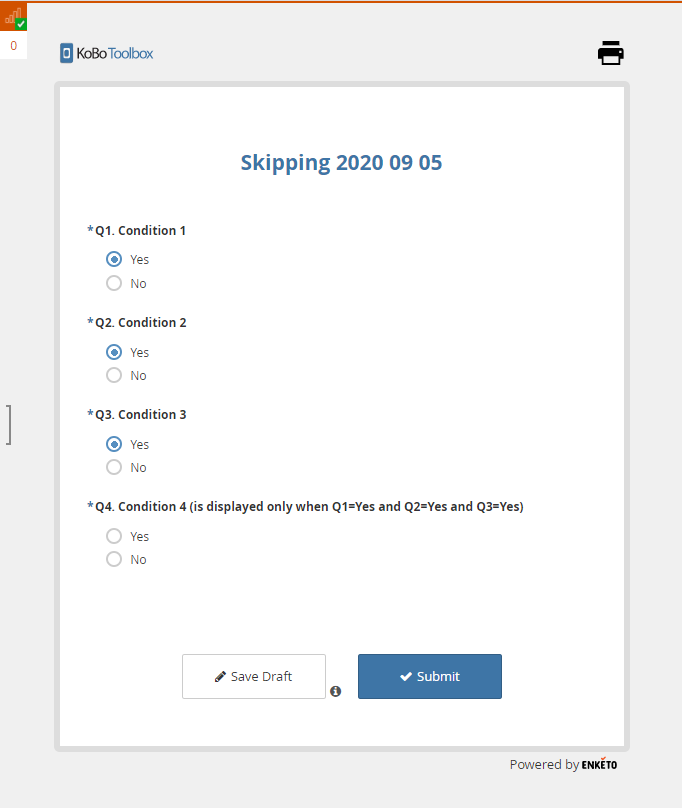Screen dimensions: 682x808
Task: Click the form title Skipping 2020 09 05
Action: [340, 162]
